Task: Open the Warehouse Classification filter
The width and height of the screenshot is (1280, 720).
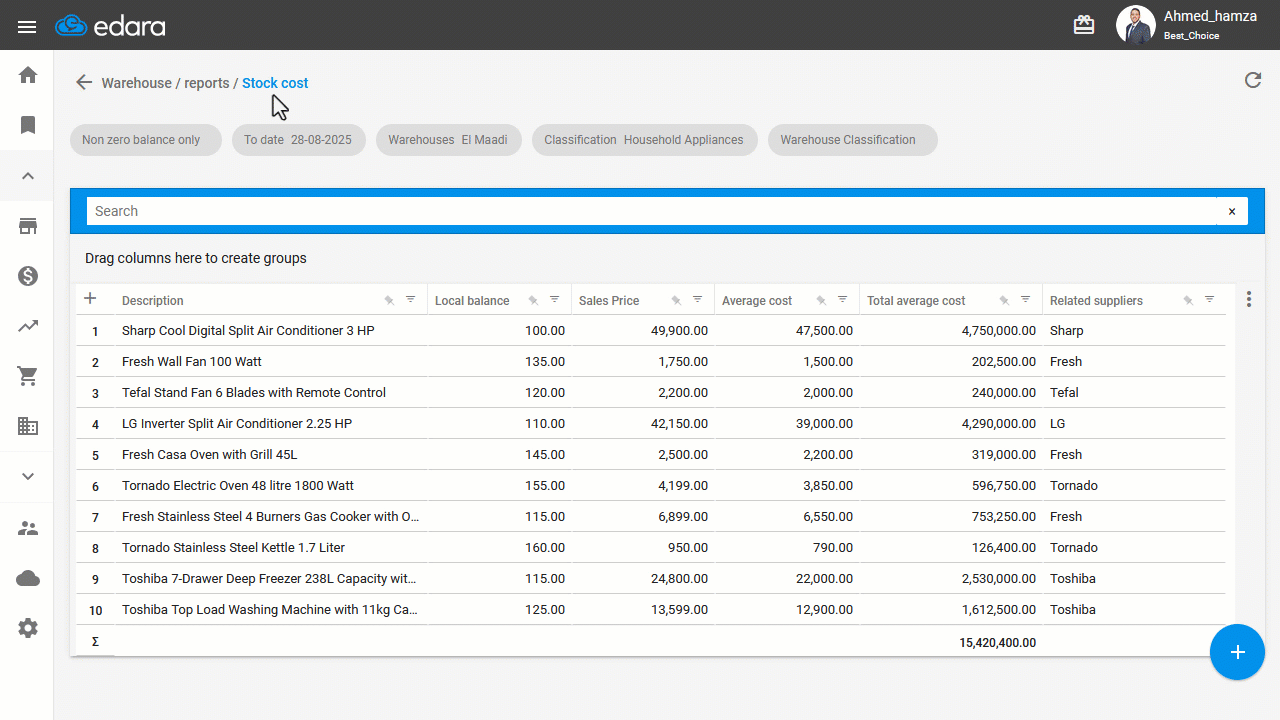Action: (x=853, y=140)
